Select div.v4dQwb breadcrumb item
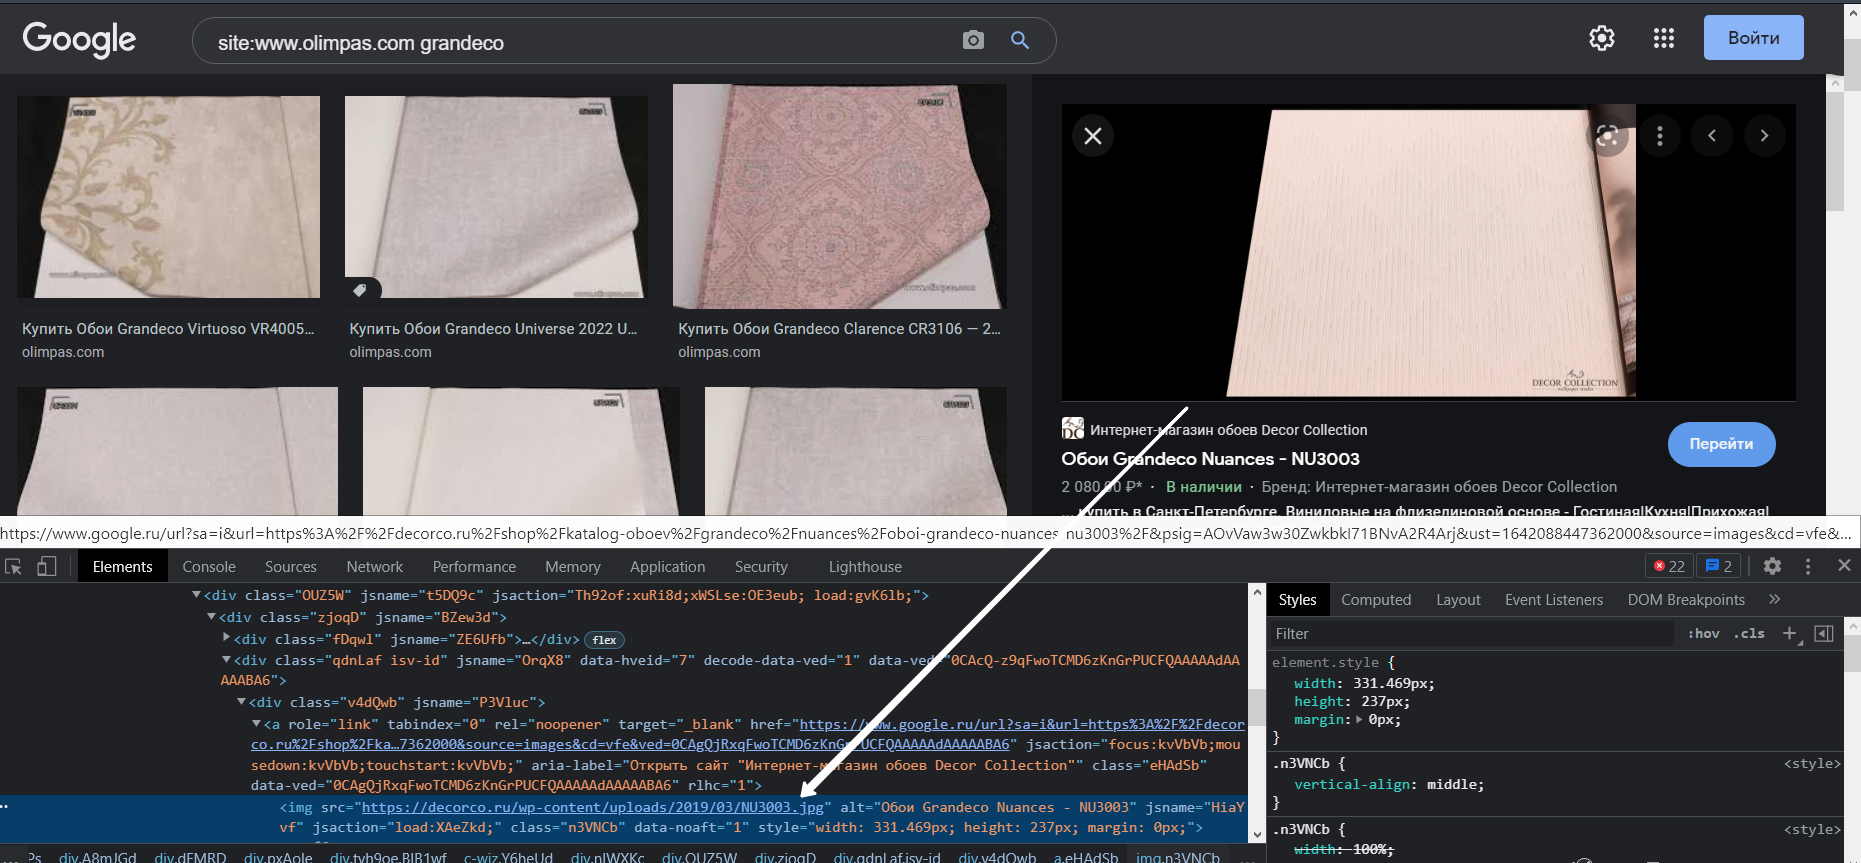Viewport: 1861px width, 863px height. point(997,857)
